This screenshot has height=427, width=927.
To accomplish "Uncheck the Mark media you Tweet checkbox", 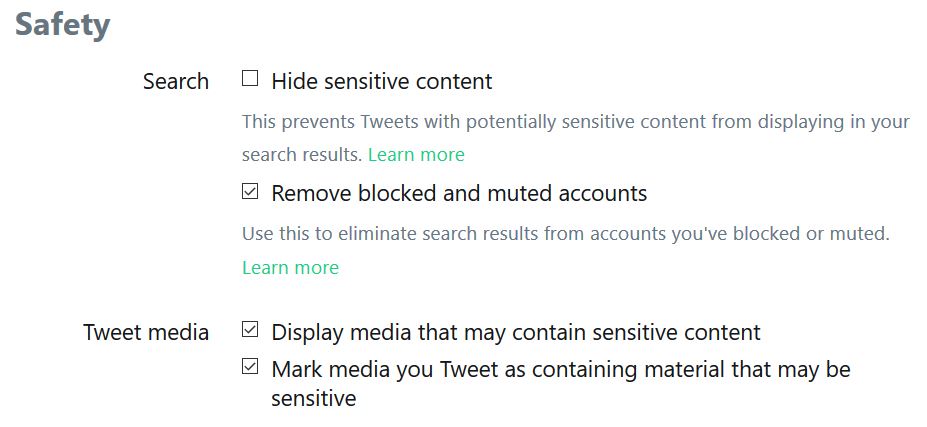I will (250, 367).
